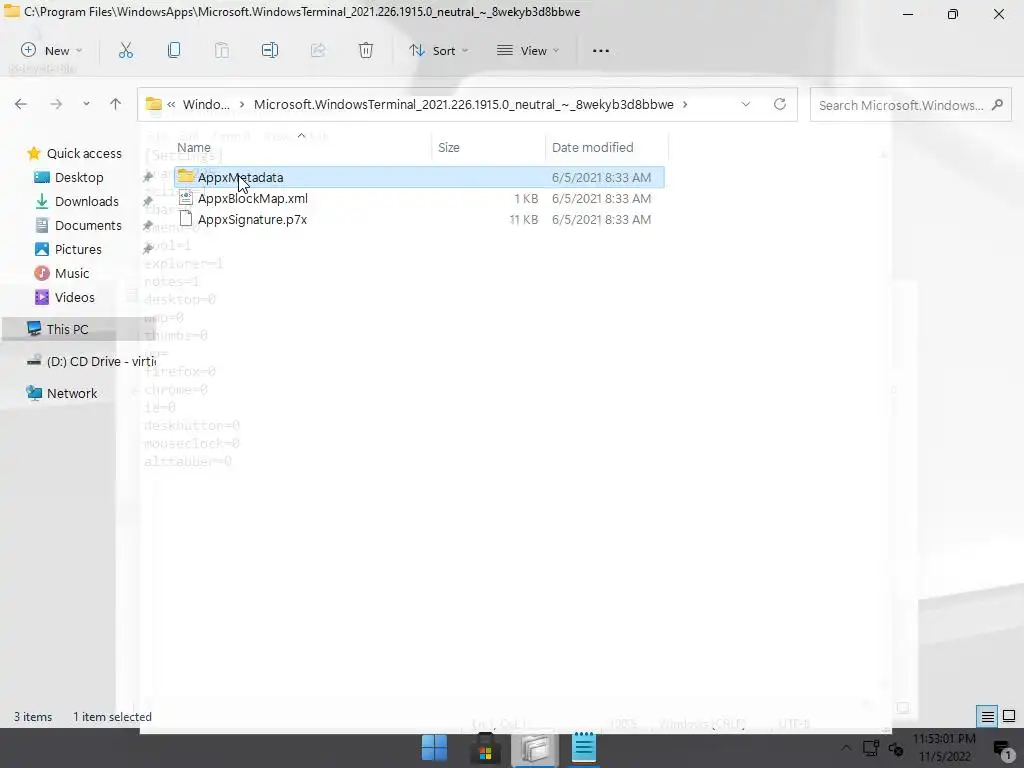Expand breadcrumb chevron after folder name
This screenshot has height=768, width=1024.
coord(685,104)
